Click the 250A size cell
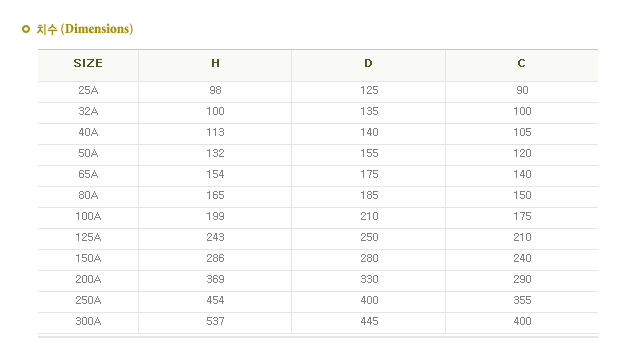This screenshot has height=362, width=623. pos(88,300)
